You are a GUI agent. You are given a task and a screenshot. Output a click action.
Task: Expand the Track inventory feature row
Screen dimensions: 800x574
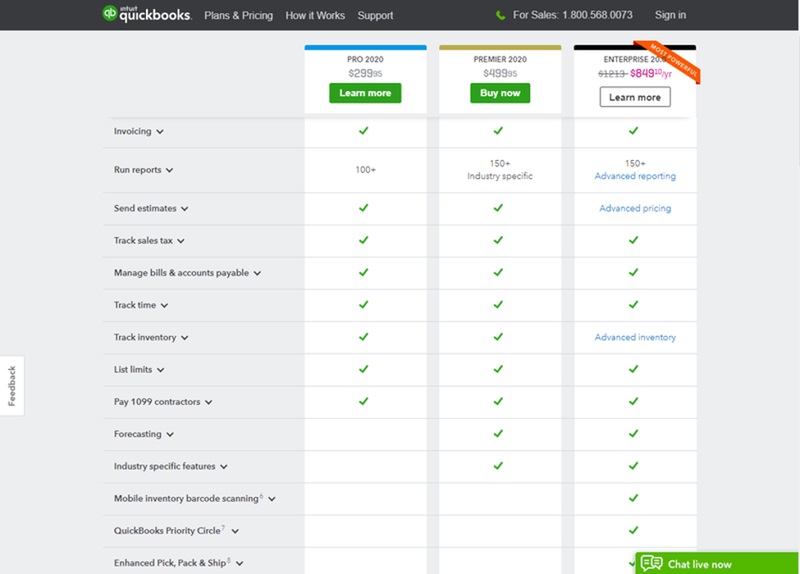184,338
